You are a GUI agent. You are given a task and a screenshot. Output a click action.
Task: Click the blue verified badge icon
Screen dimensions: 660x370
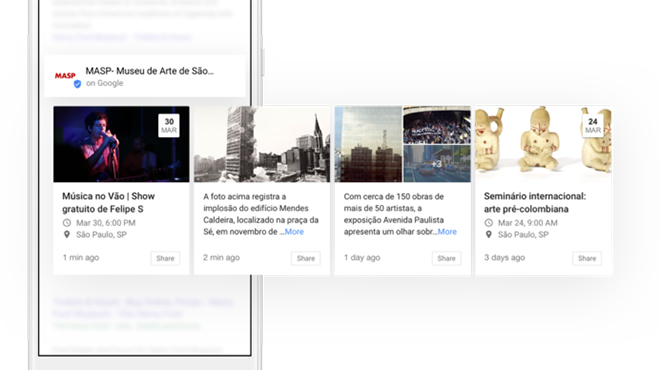coord(77,84)
